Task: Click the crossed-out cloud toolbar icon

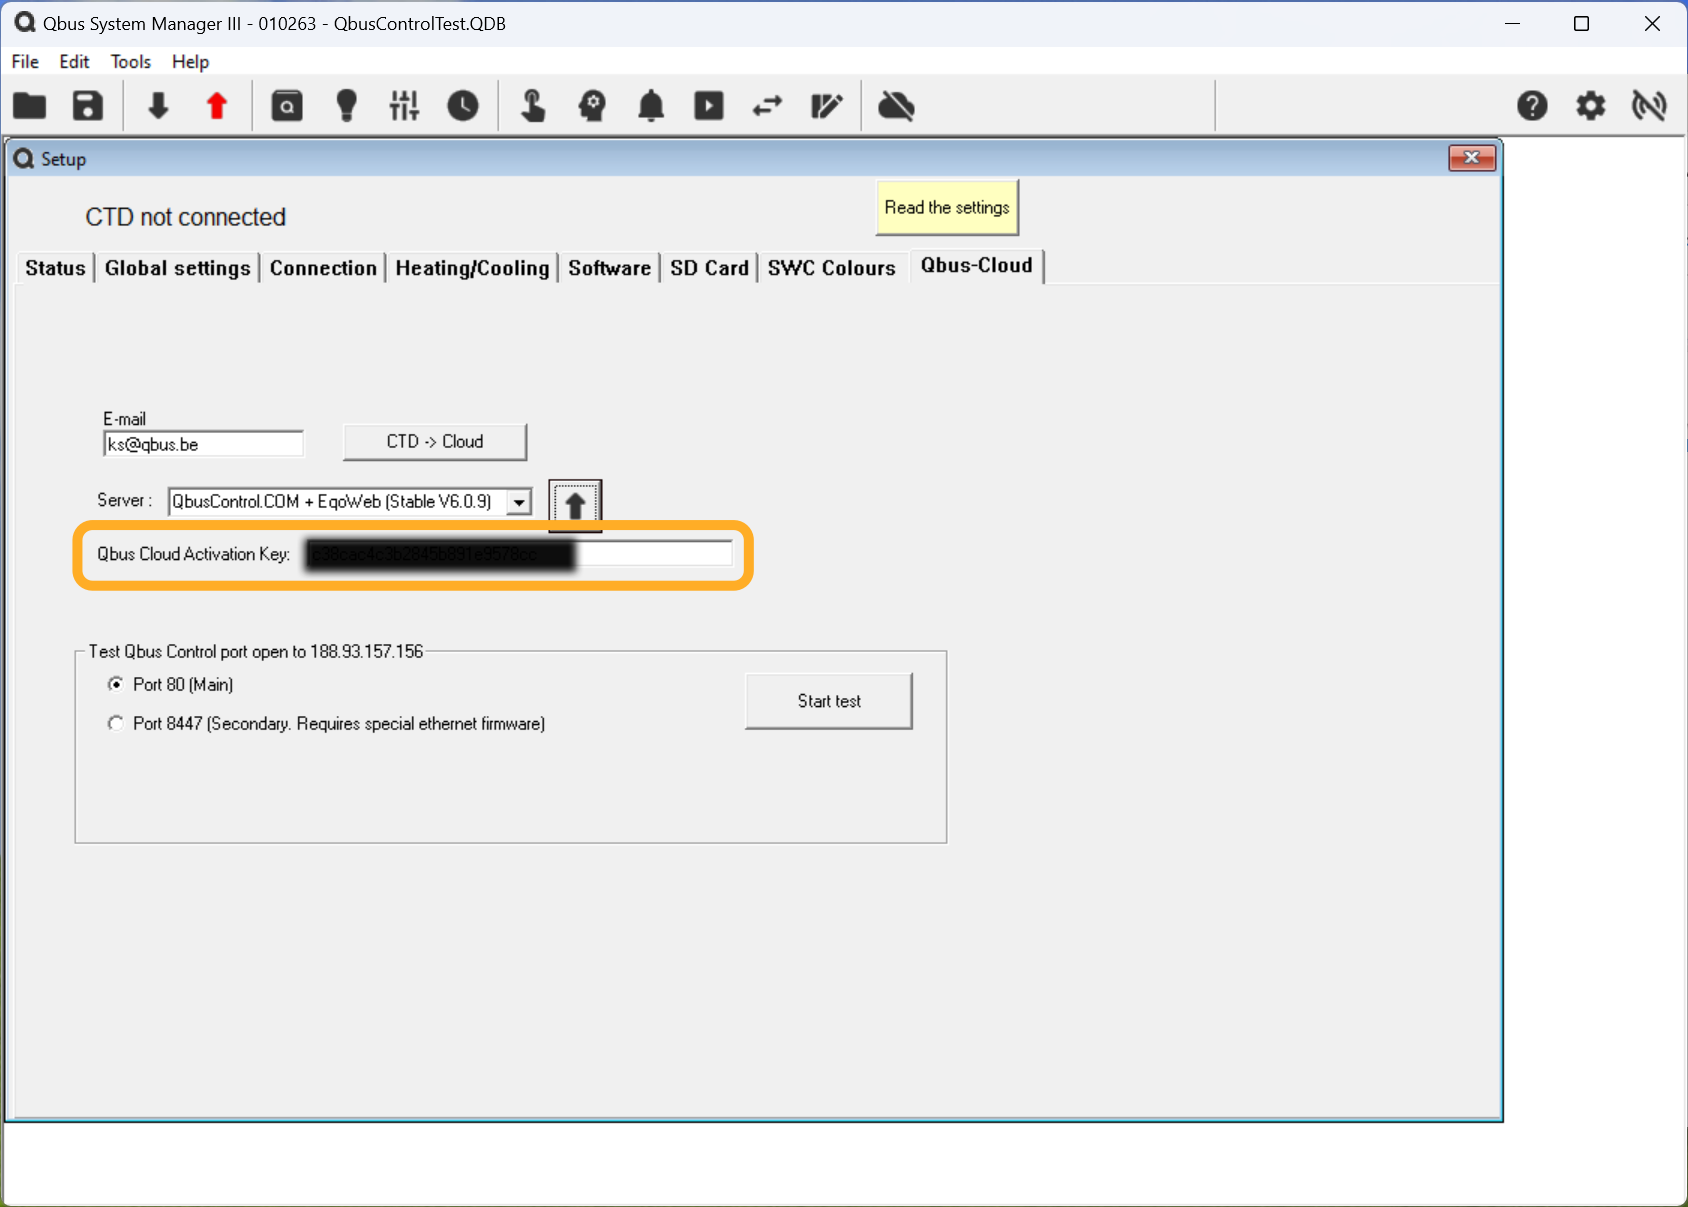Action: (896, 105)
